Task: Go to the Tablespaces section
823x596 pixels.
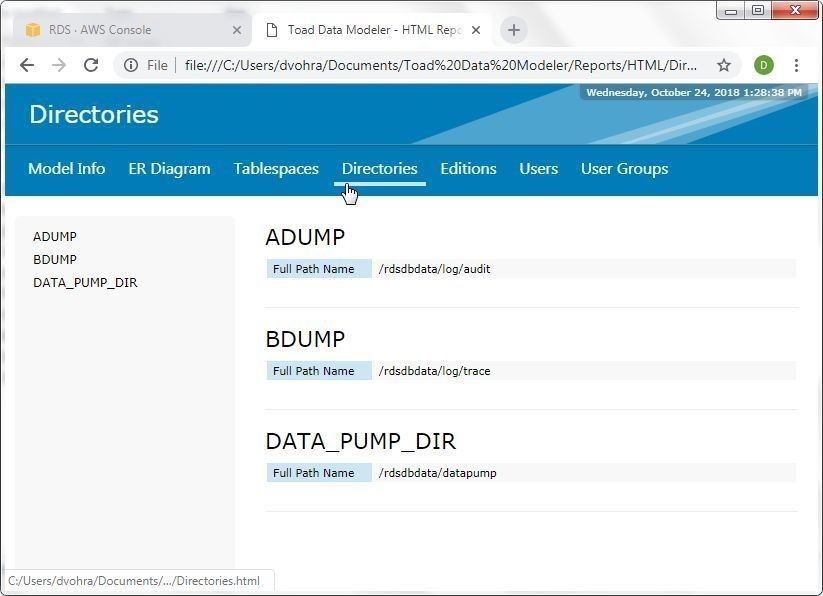Action: pos(276,168)
